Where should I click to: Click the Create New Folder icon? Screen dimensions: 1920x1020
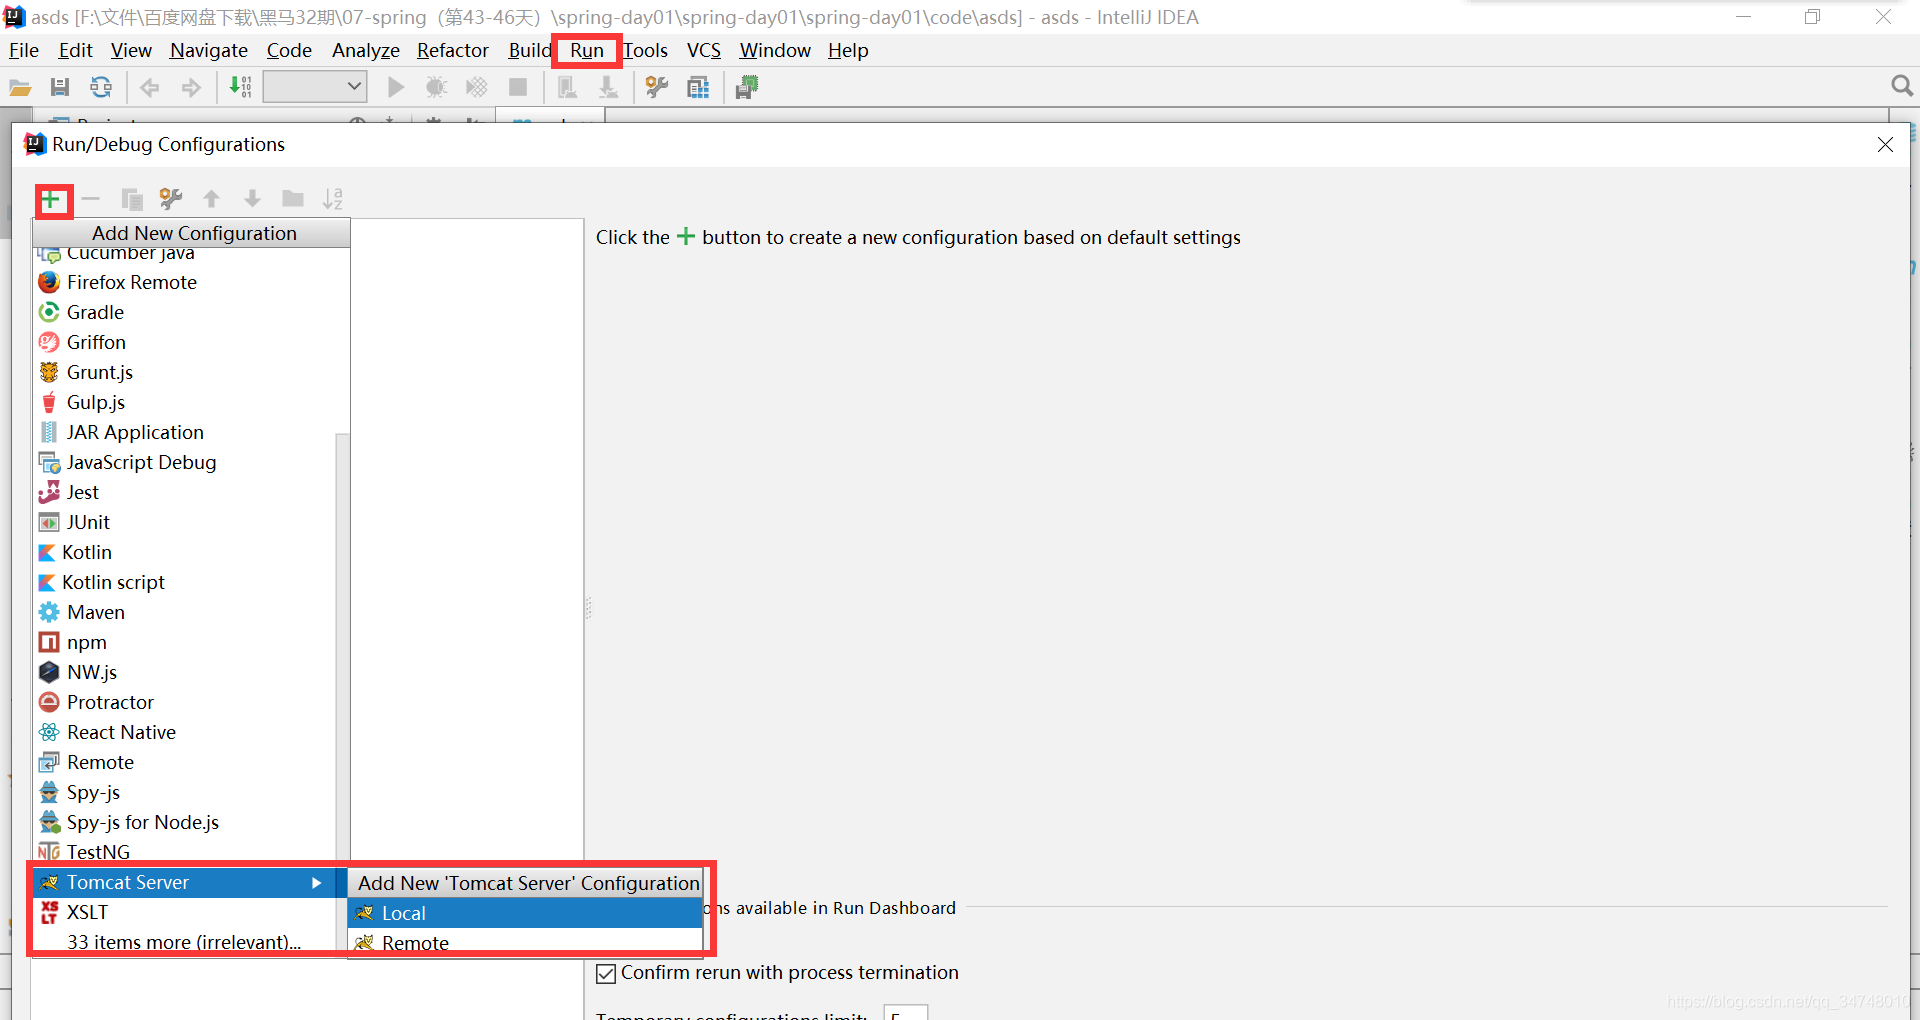[x=293, y=199]
